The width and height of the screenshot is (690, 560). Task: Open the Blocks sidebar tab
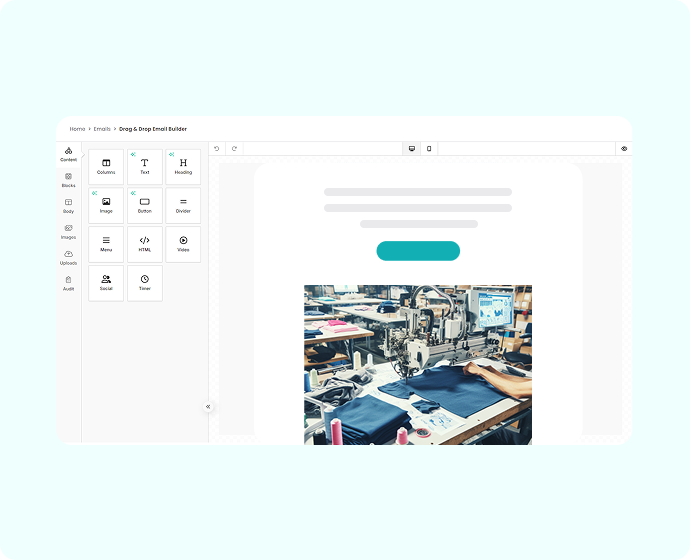pos(68,180)
